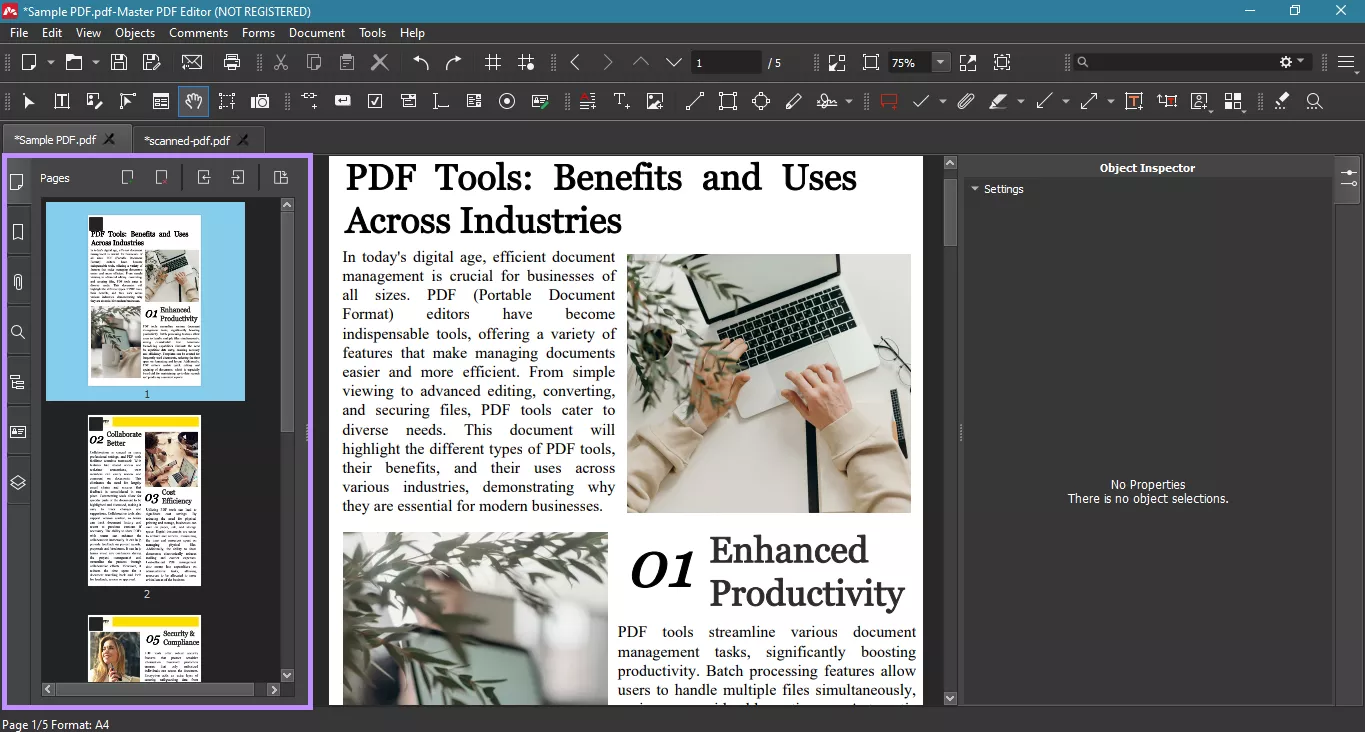Open the 75% zoom level dropdown
This screenshot has width=1365, height=732.
click(938, 62)
